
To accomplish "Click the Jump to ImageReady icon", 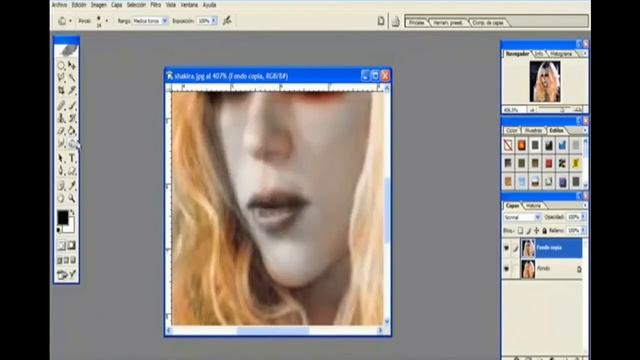I will point(67,274).
